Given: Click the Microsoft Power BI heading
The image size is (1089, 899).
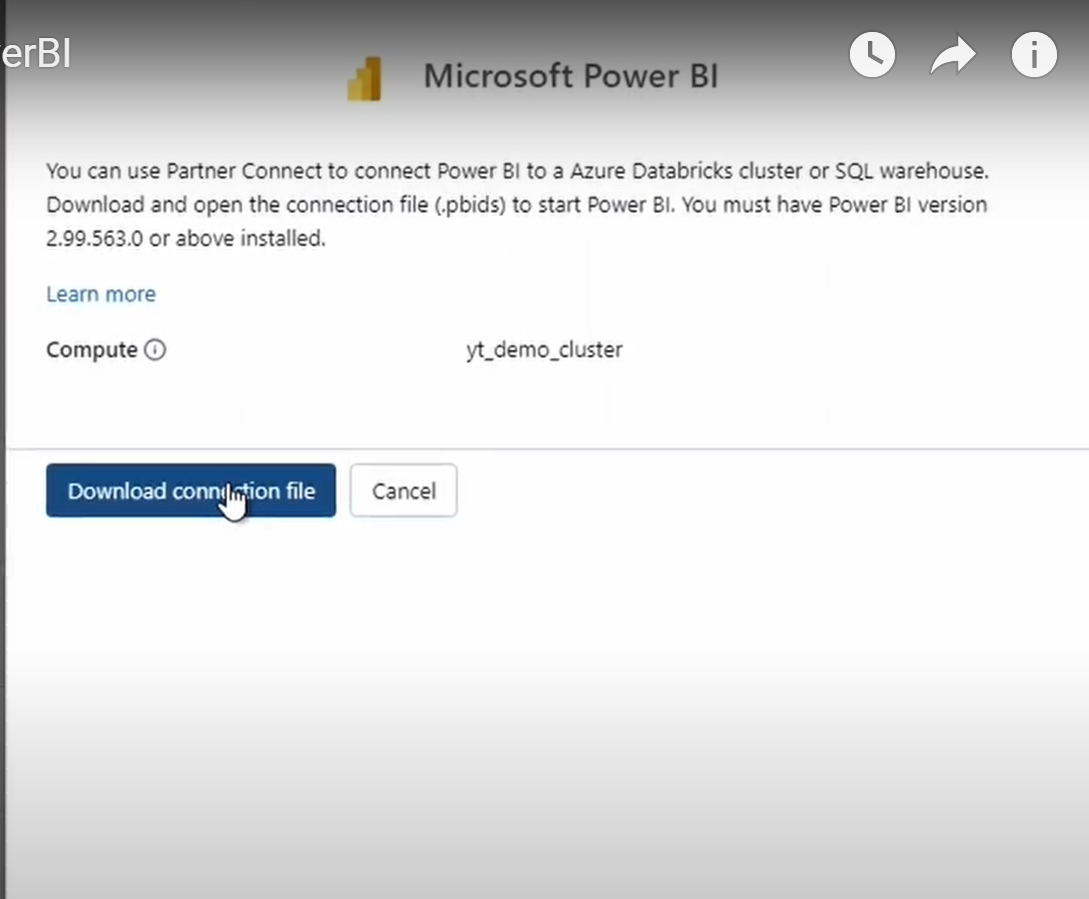Looking at the screenshot, I should pos(571,76).
